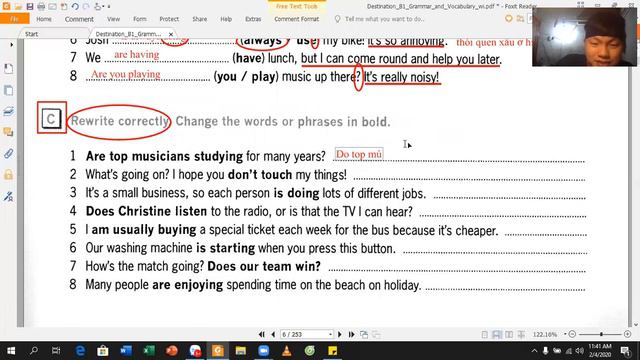Open the Attachments paperclip panel
The width and height of the screenshot is (640, 360).
point(9,154)
